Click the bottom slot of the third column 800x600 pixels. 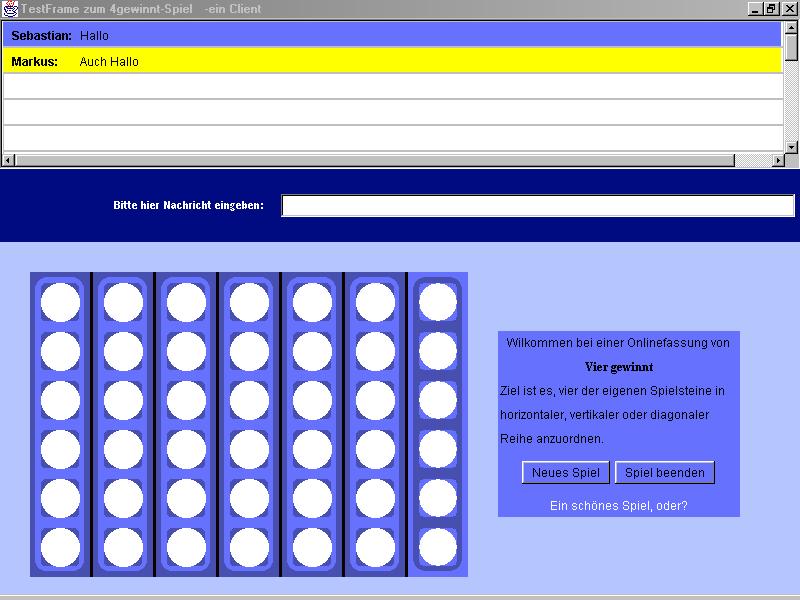186,547
